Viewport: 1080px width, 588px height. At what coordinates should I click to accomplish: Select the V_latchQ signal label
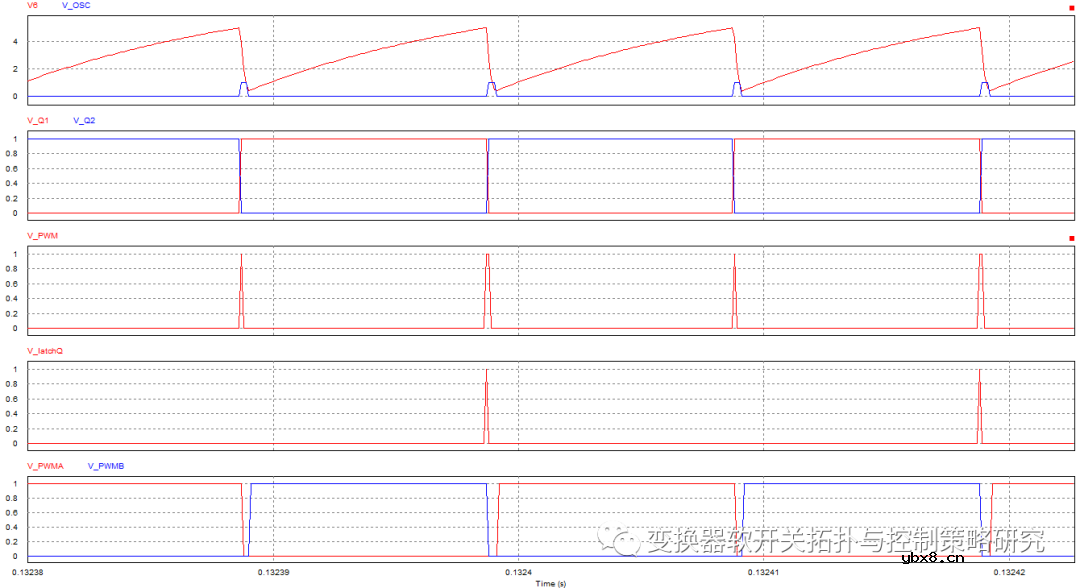[x=46, y=351]
